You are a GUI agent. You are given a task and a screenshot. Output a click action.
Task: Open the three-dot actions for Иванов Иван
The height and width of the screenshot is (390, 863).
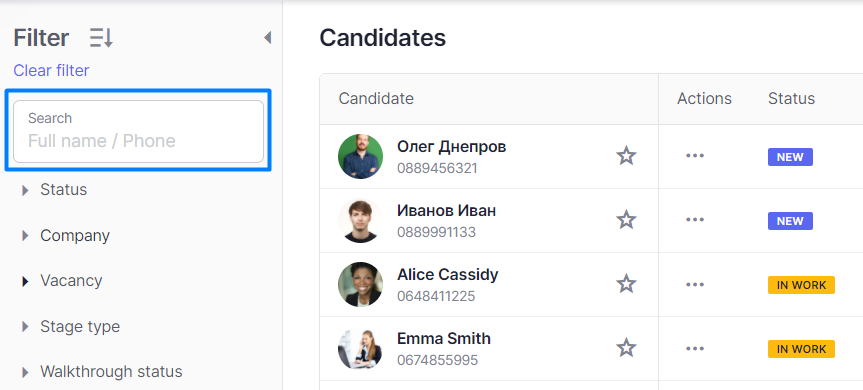coord(695,220)
